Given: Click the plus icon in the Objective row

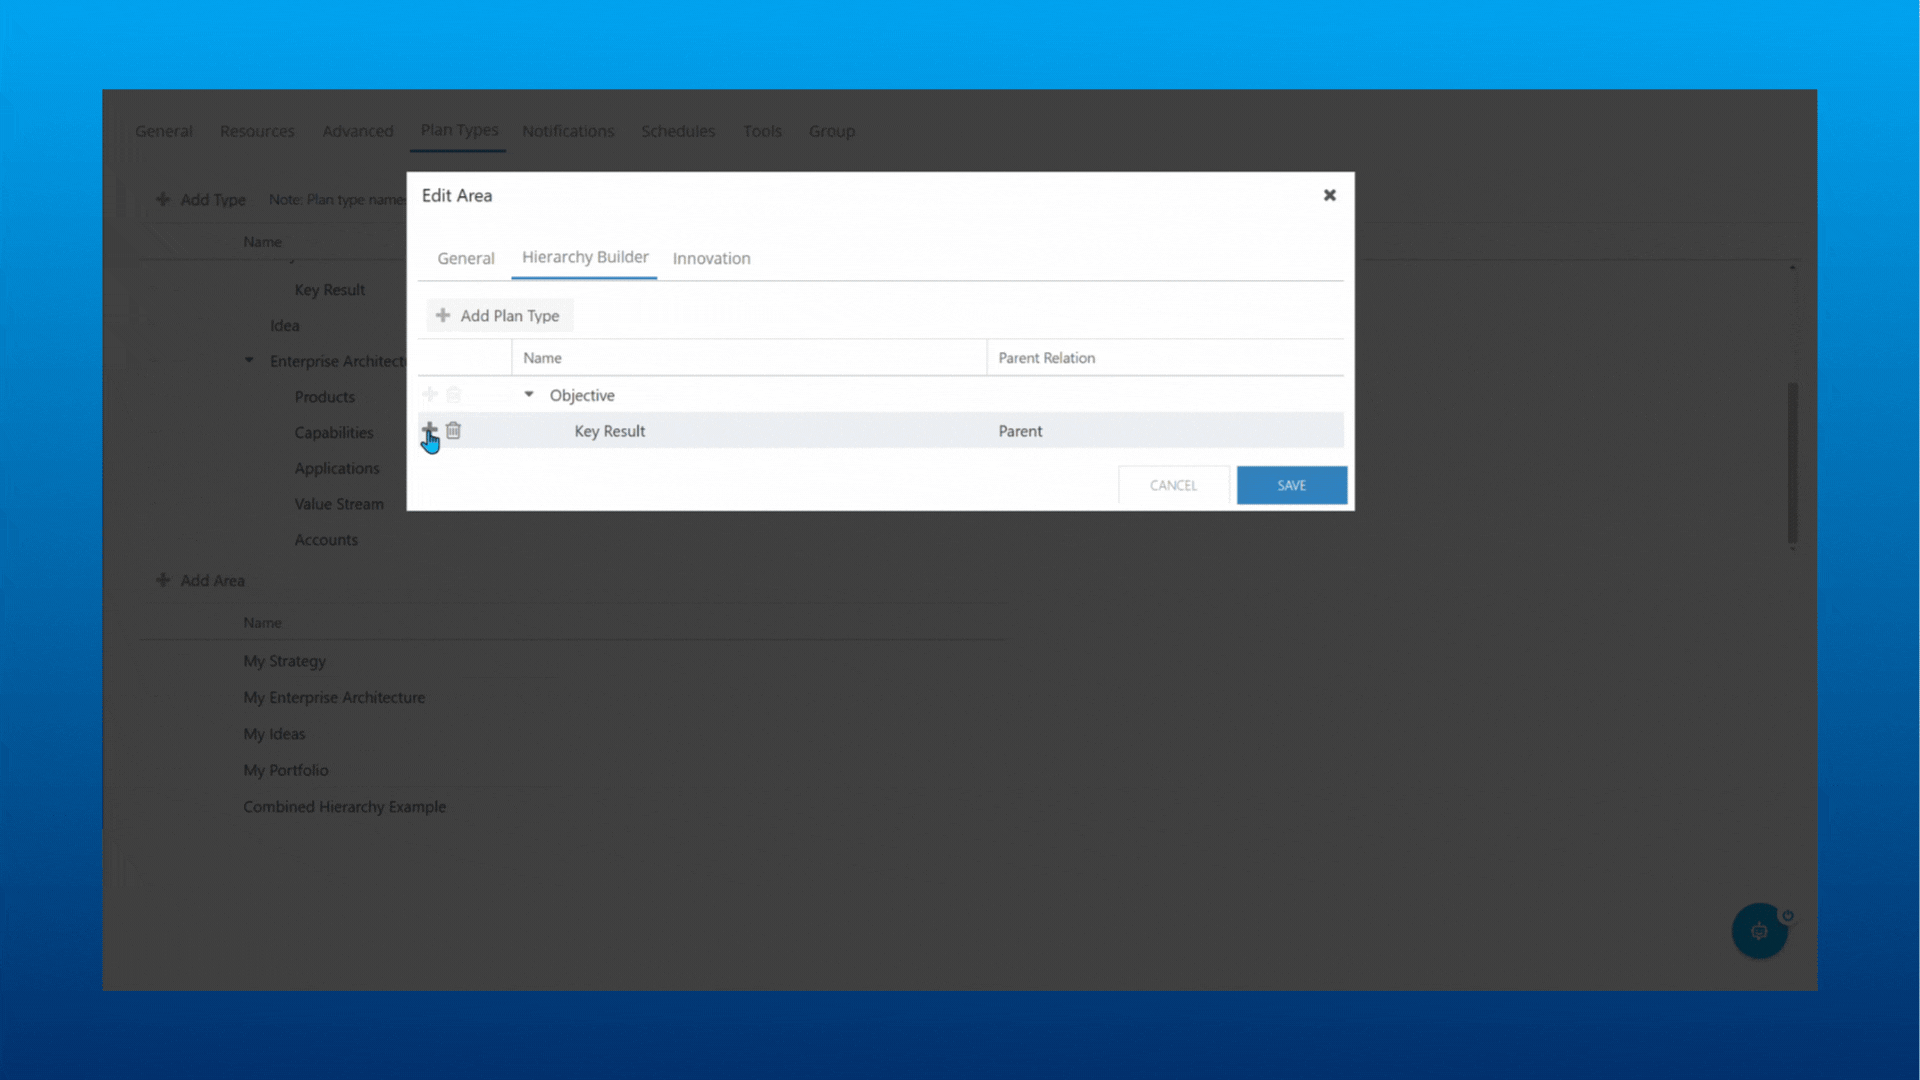Looking at the screenshot, I should tap(429, 394).
